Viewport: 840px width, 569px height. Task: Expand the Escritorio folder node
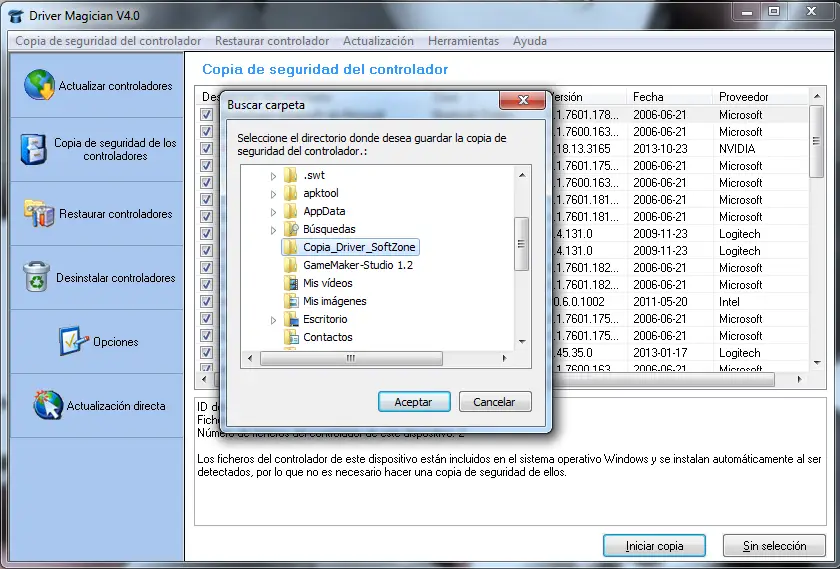tap(273, 320)
